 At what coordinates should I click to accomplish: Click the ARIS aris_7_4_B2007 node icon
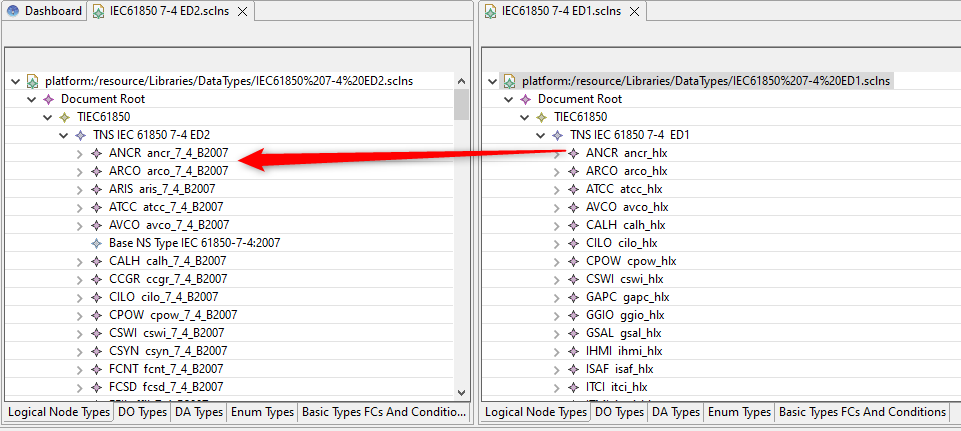click(96, 189)
